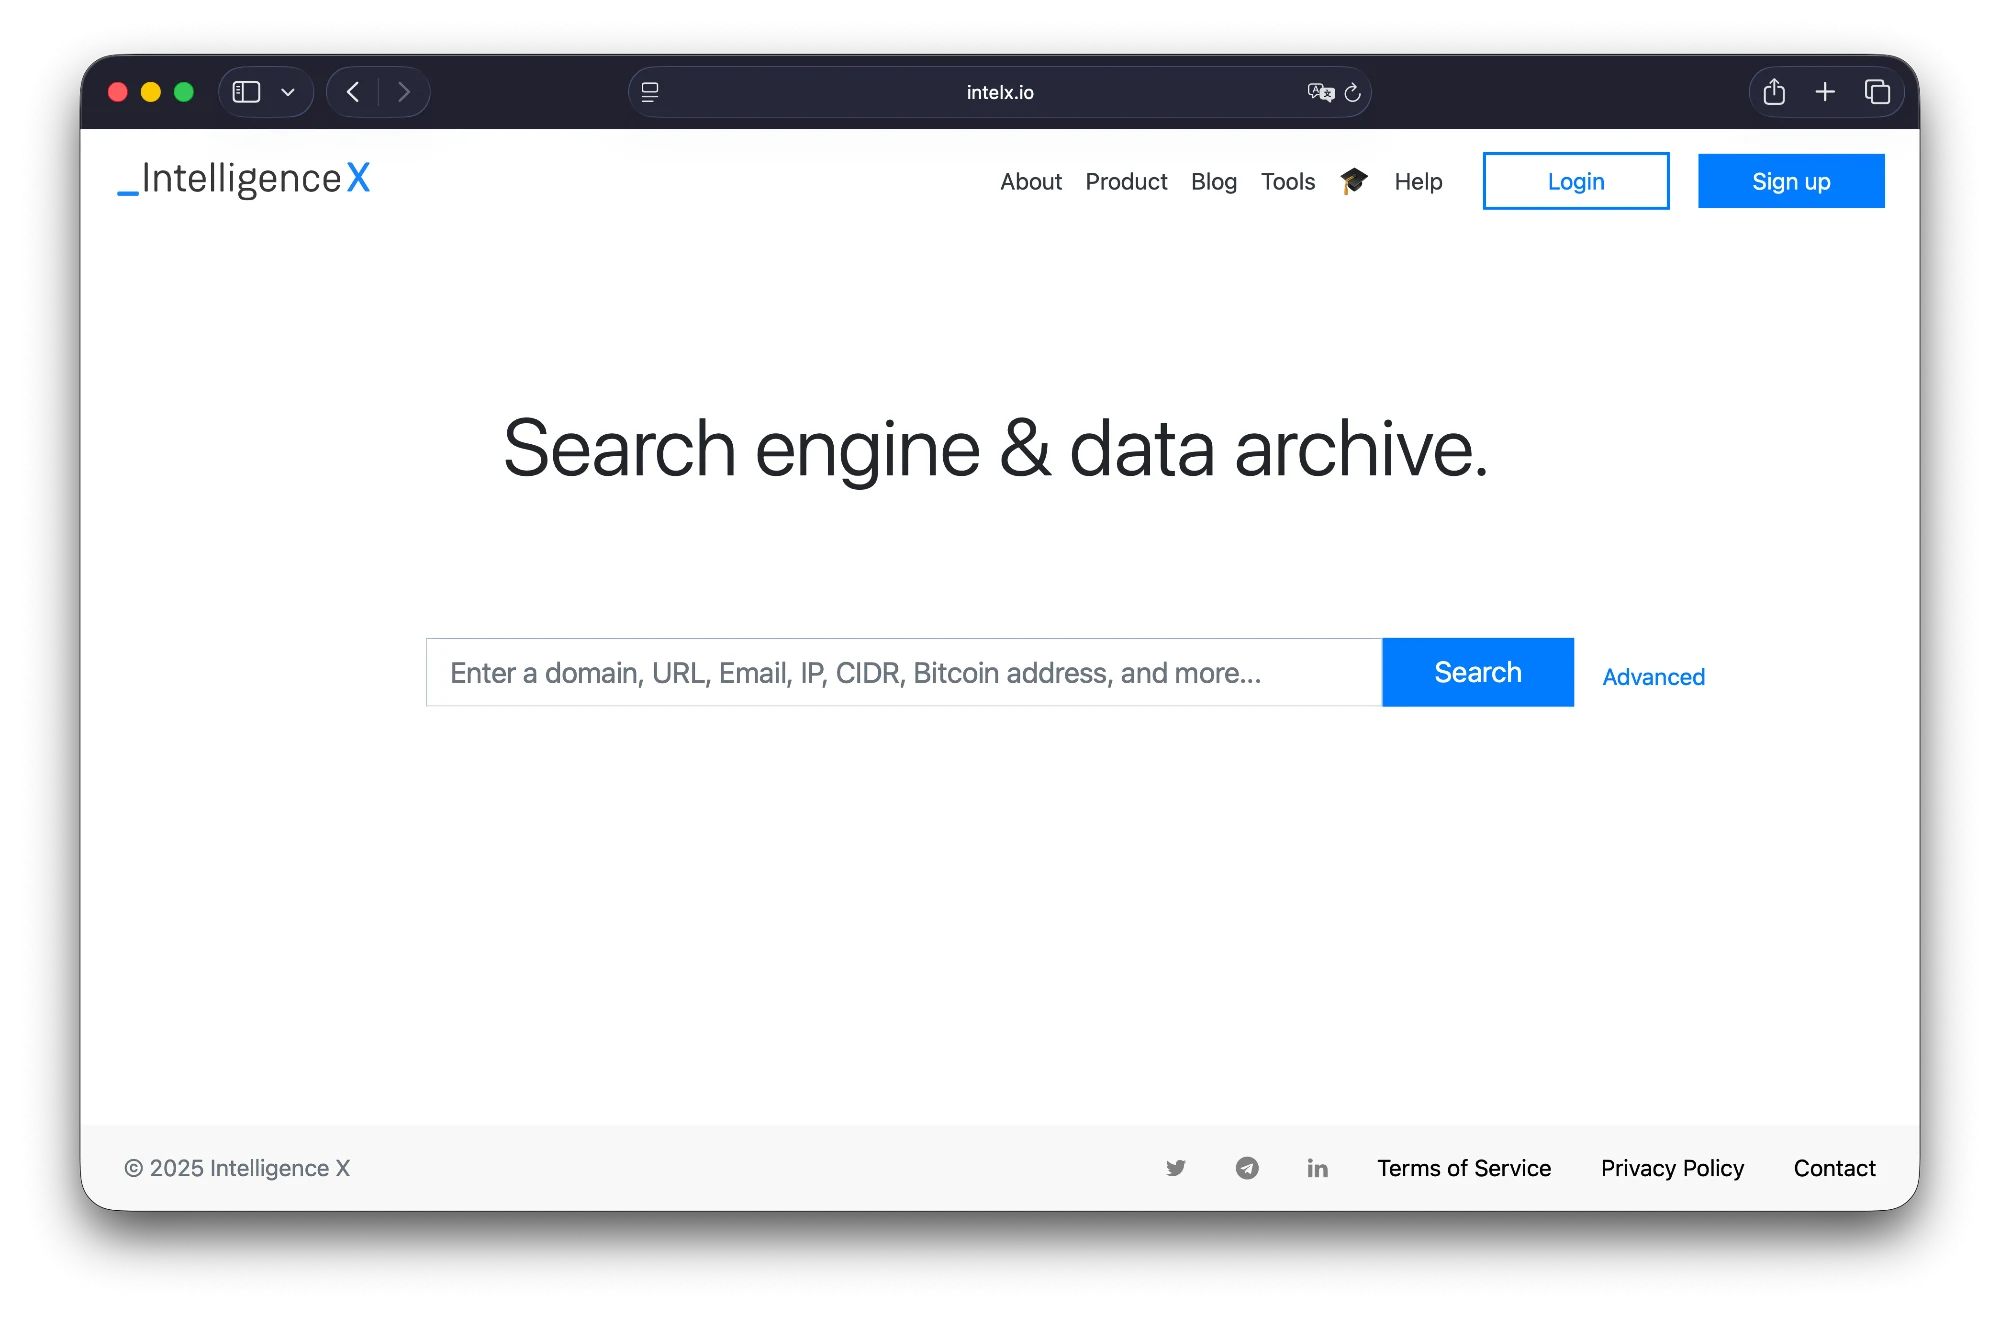Go back to previous page
Screen dimensions: 2000x1317
tap(353, 92)
